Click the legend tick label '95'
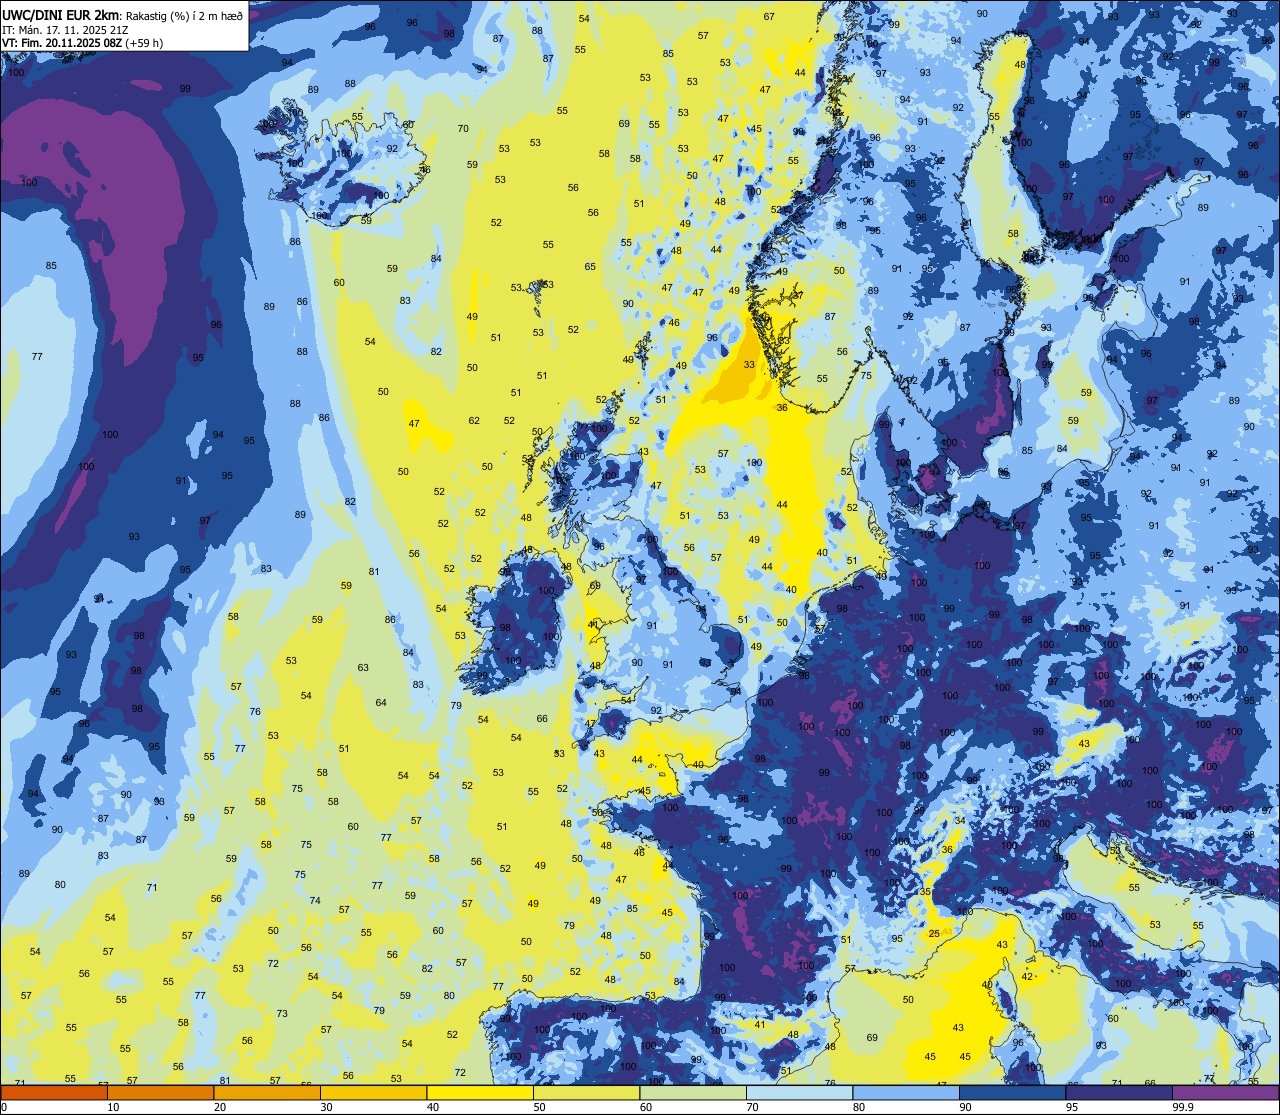The height and width of the screenshot is (1115, 1280). coord(1071,1107)
